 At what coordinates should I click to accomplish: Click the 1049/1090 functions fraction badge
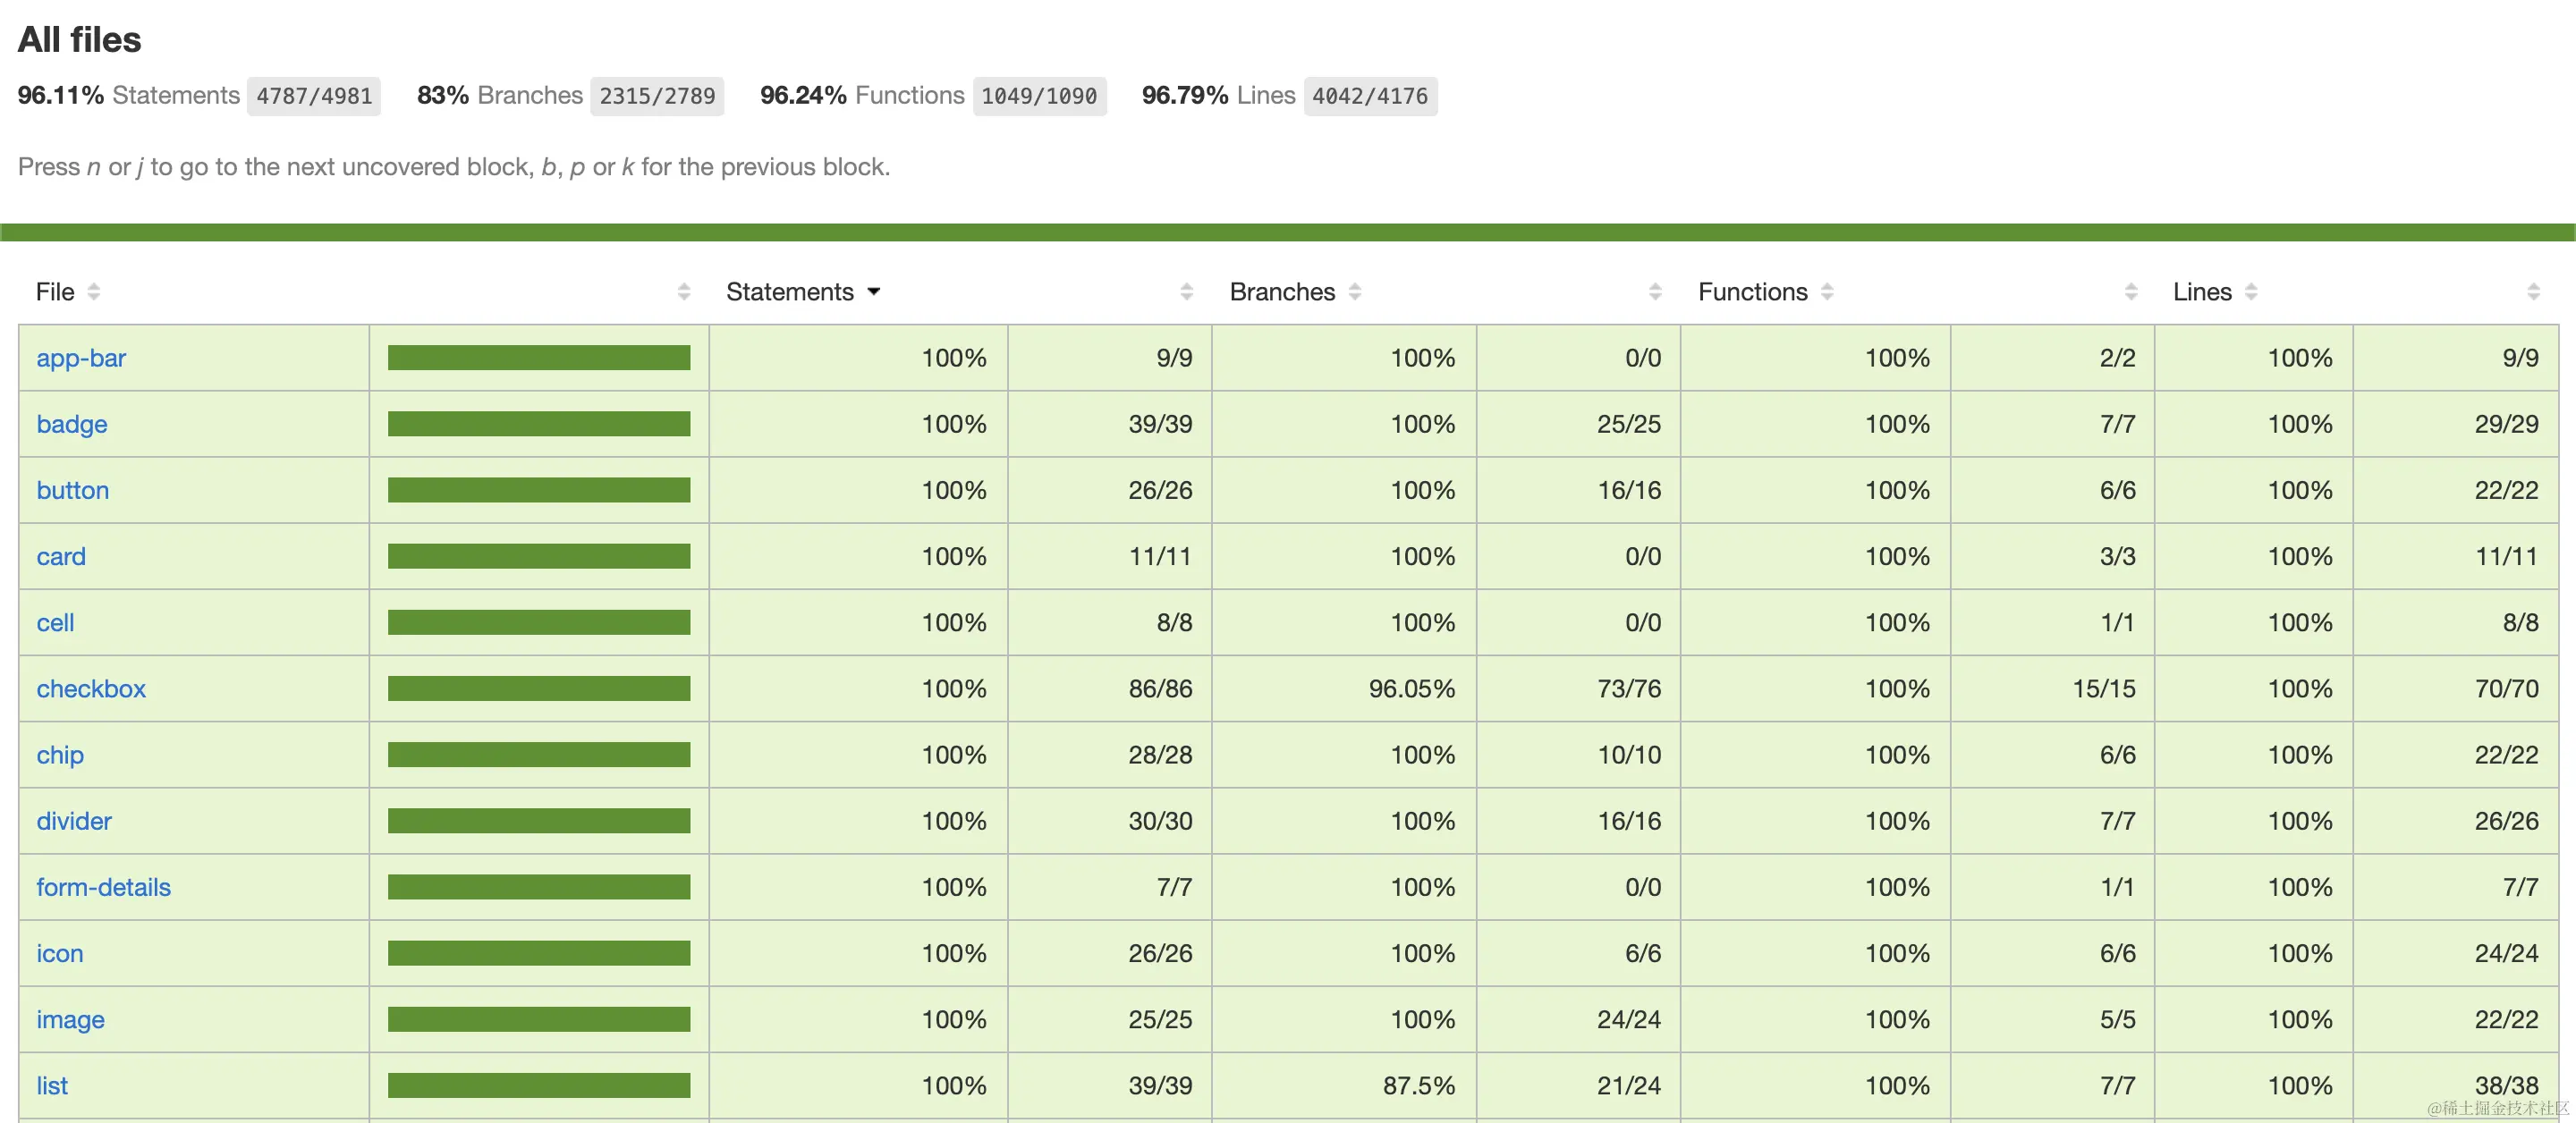pos(1039,96)
